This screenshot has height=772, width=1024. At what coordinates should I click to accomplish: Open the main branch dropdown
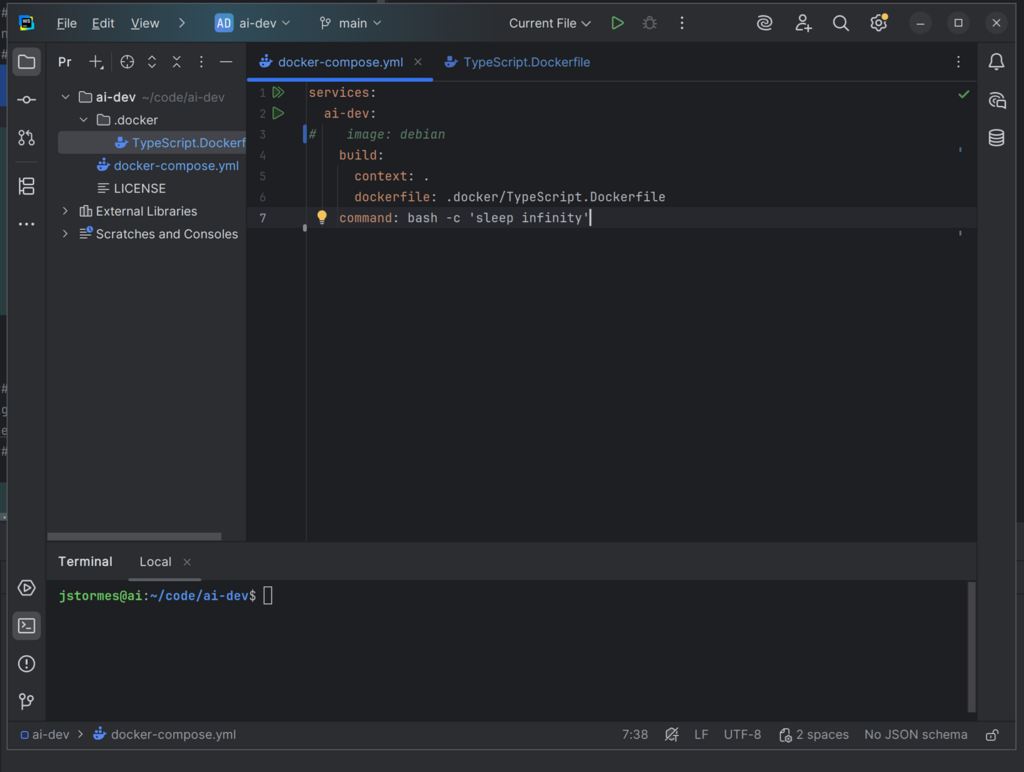350,23
